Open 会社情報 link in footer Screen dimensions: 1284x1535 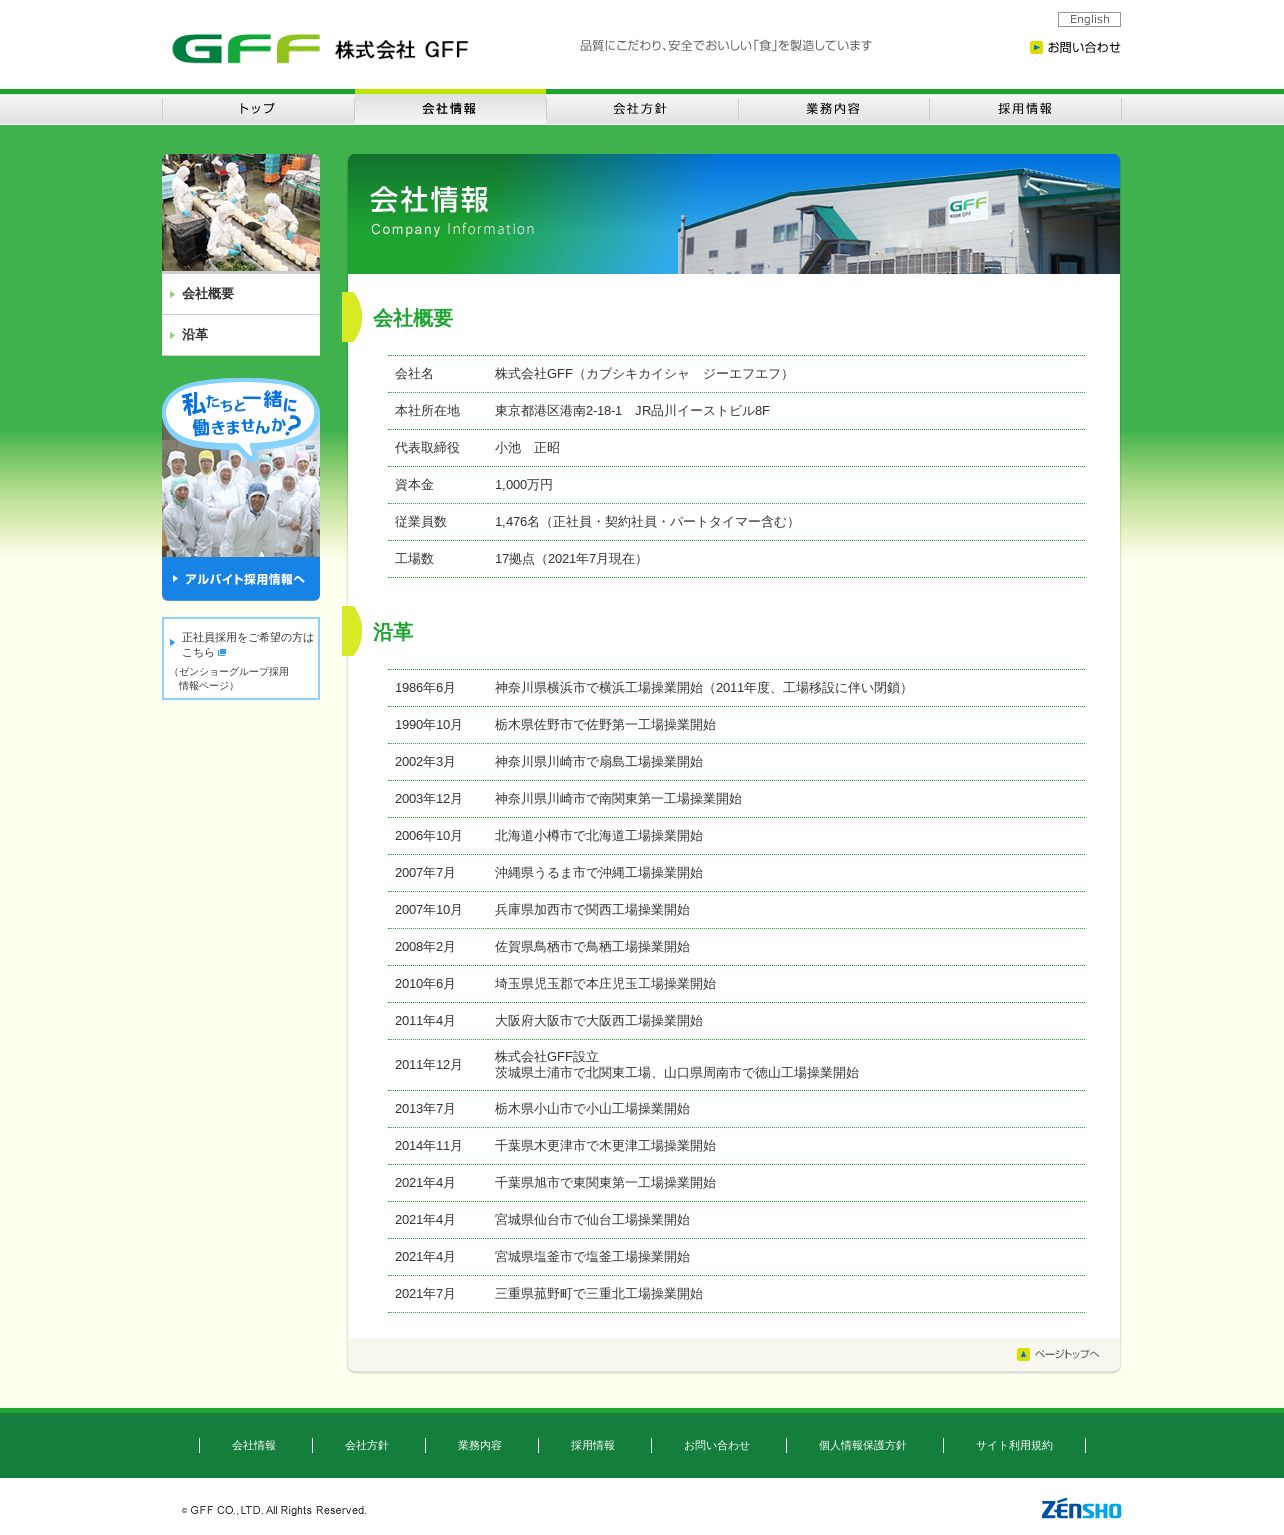click(x=254, y=1445)
